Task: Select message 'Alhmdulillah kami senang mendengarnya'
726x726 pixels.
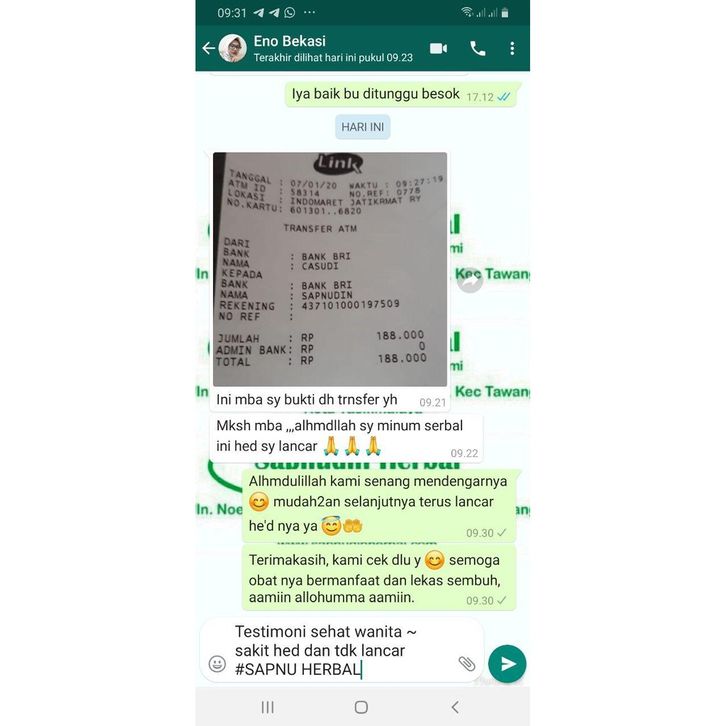Action: (x=379, y=506)
